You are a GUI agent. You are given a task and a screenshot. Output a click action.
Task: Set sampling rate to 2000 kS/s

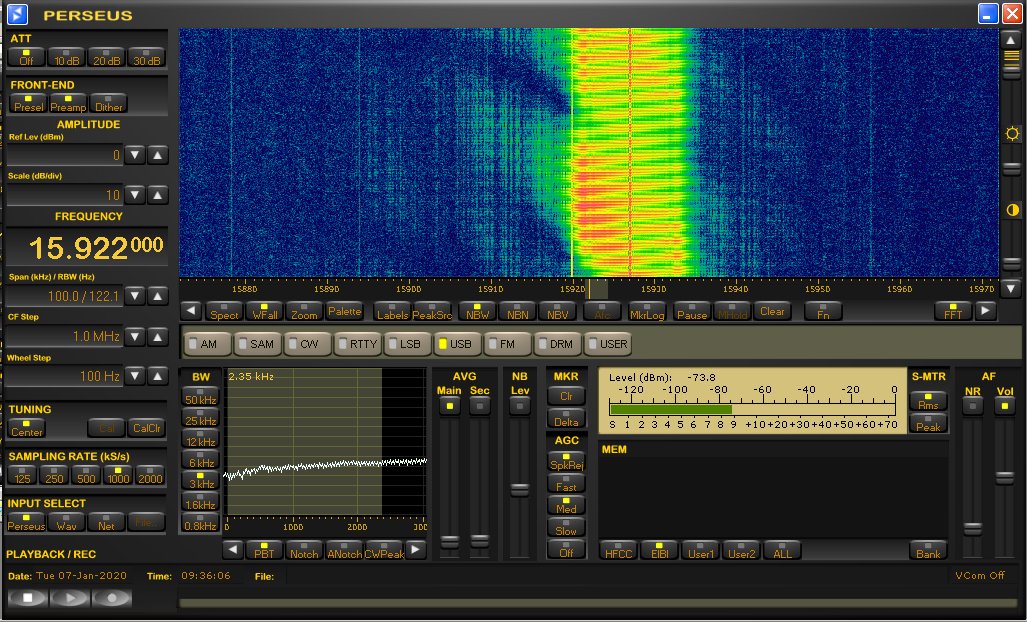click(x=150, y=475)
